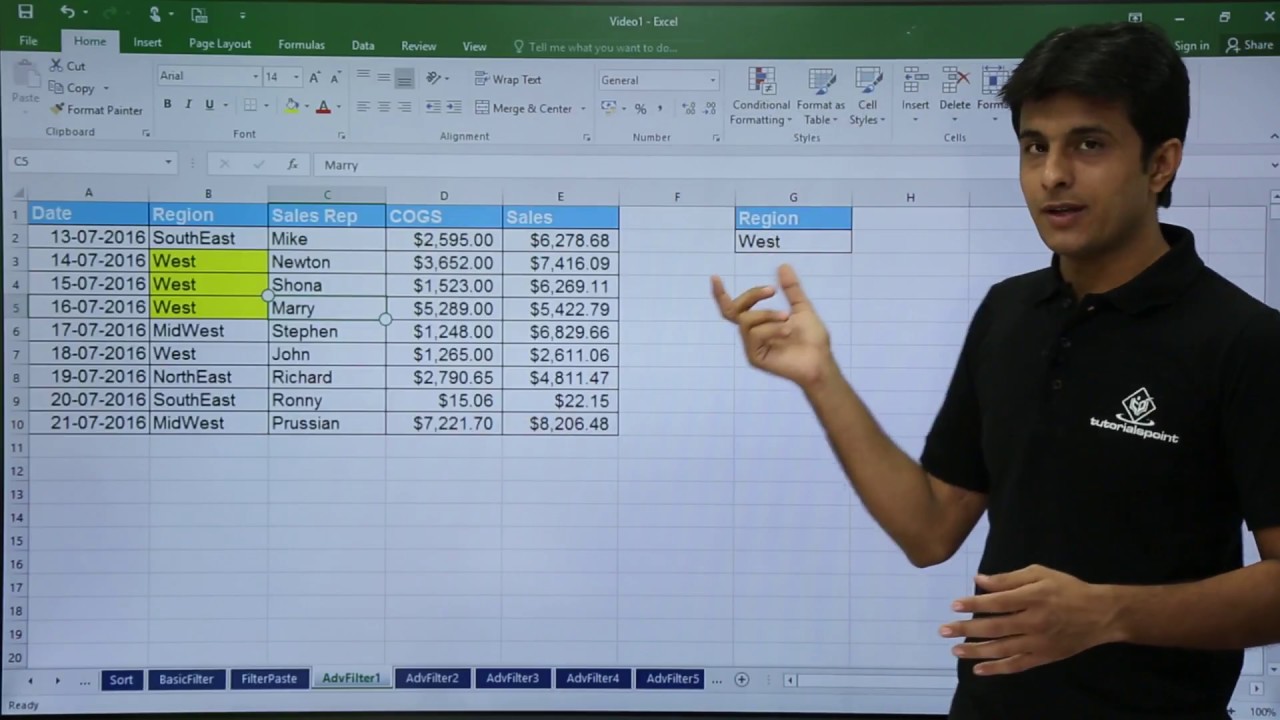Image resolution: width=1280 pixels, height=720 pixels.
Task: Save the workbook from quick access toolbar
Action: tap(25, 12)
